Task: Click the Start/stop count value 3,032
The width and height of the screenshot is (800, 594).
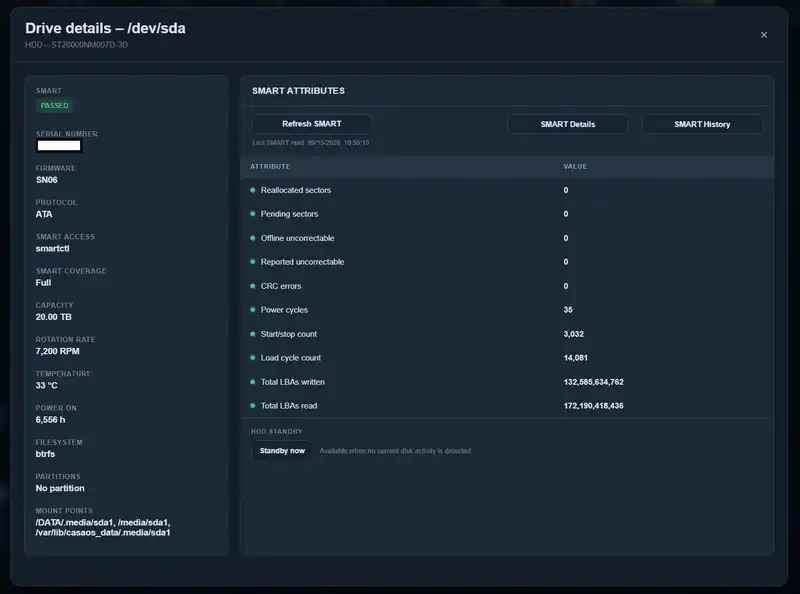Action: coord(573,334)
